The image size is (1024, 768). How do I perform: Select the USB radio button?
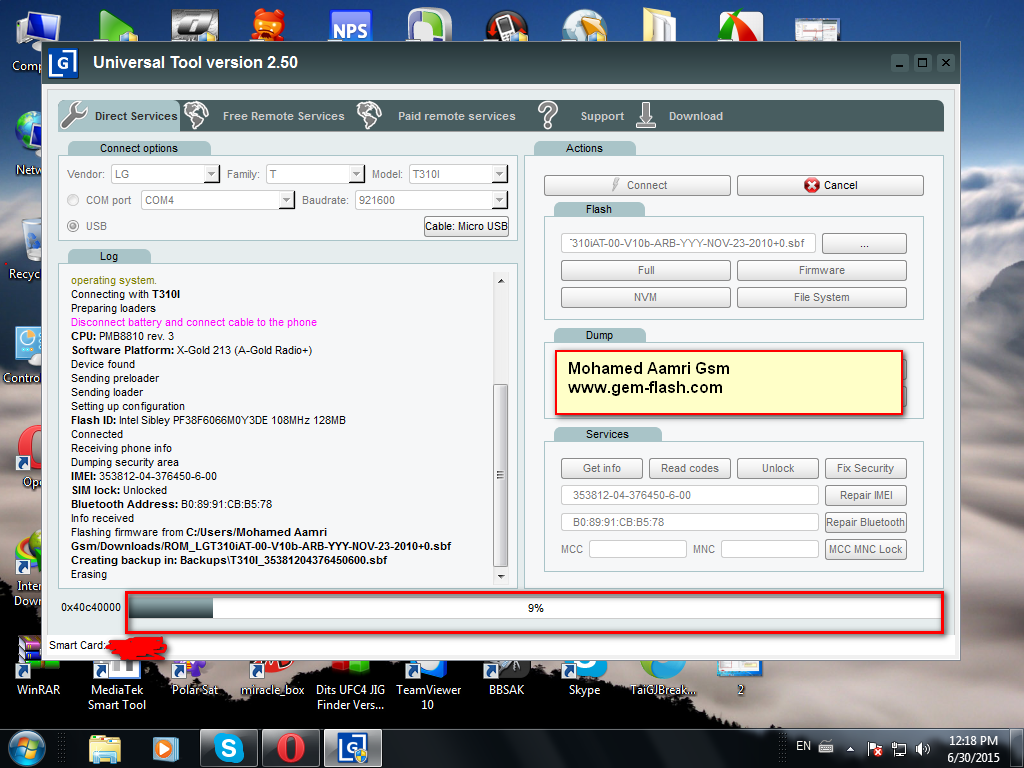tap(73, 226)
